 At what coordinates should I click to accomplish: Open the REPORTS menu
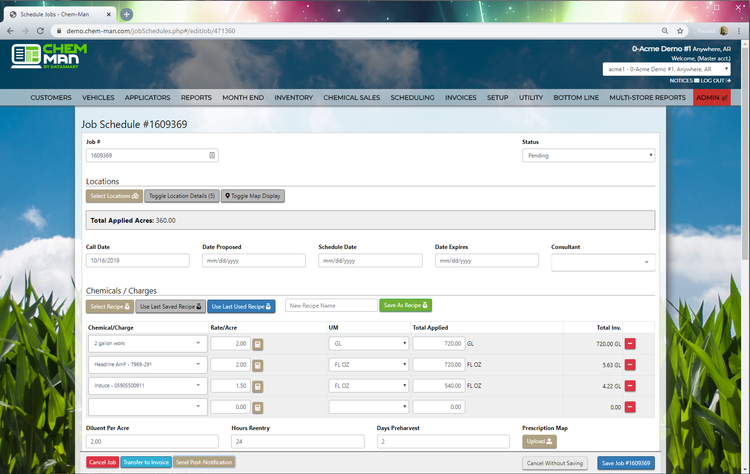coord(196,98)
